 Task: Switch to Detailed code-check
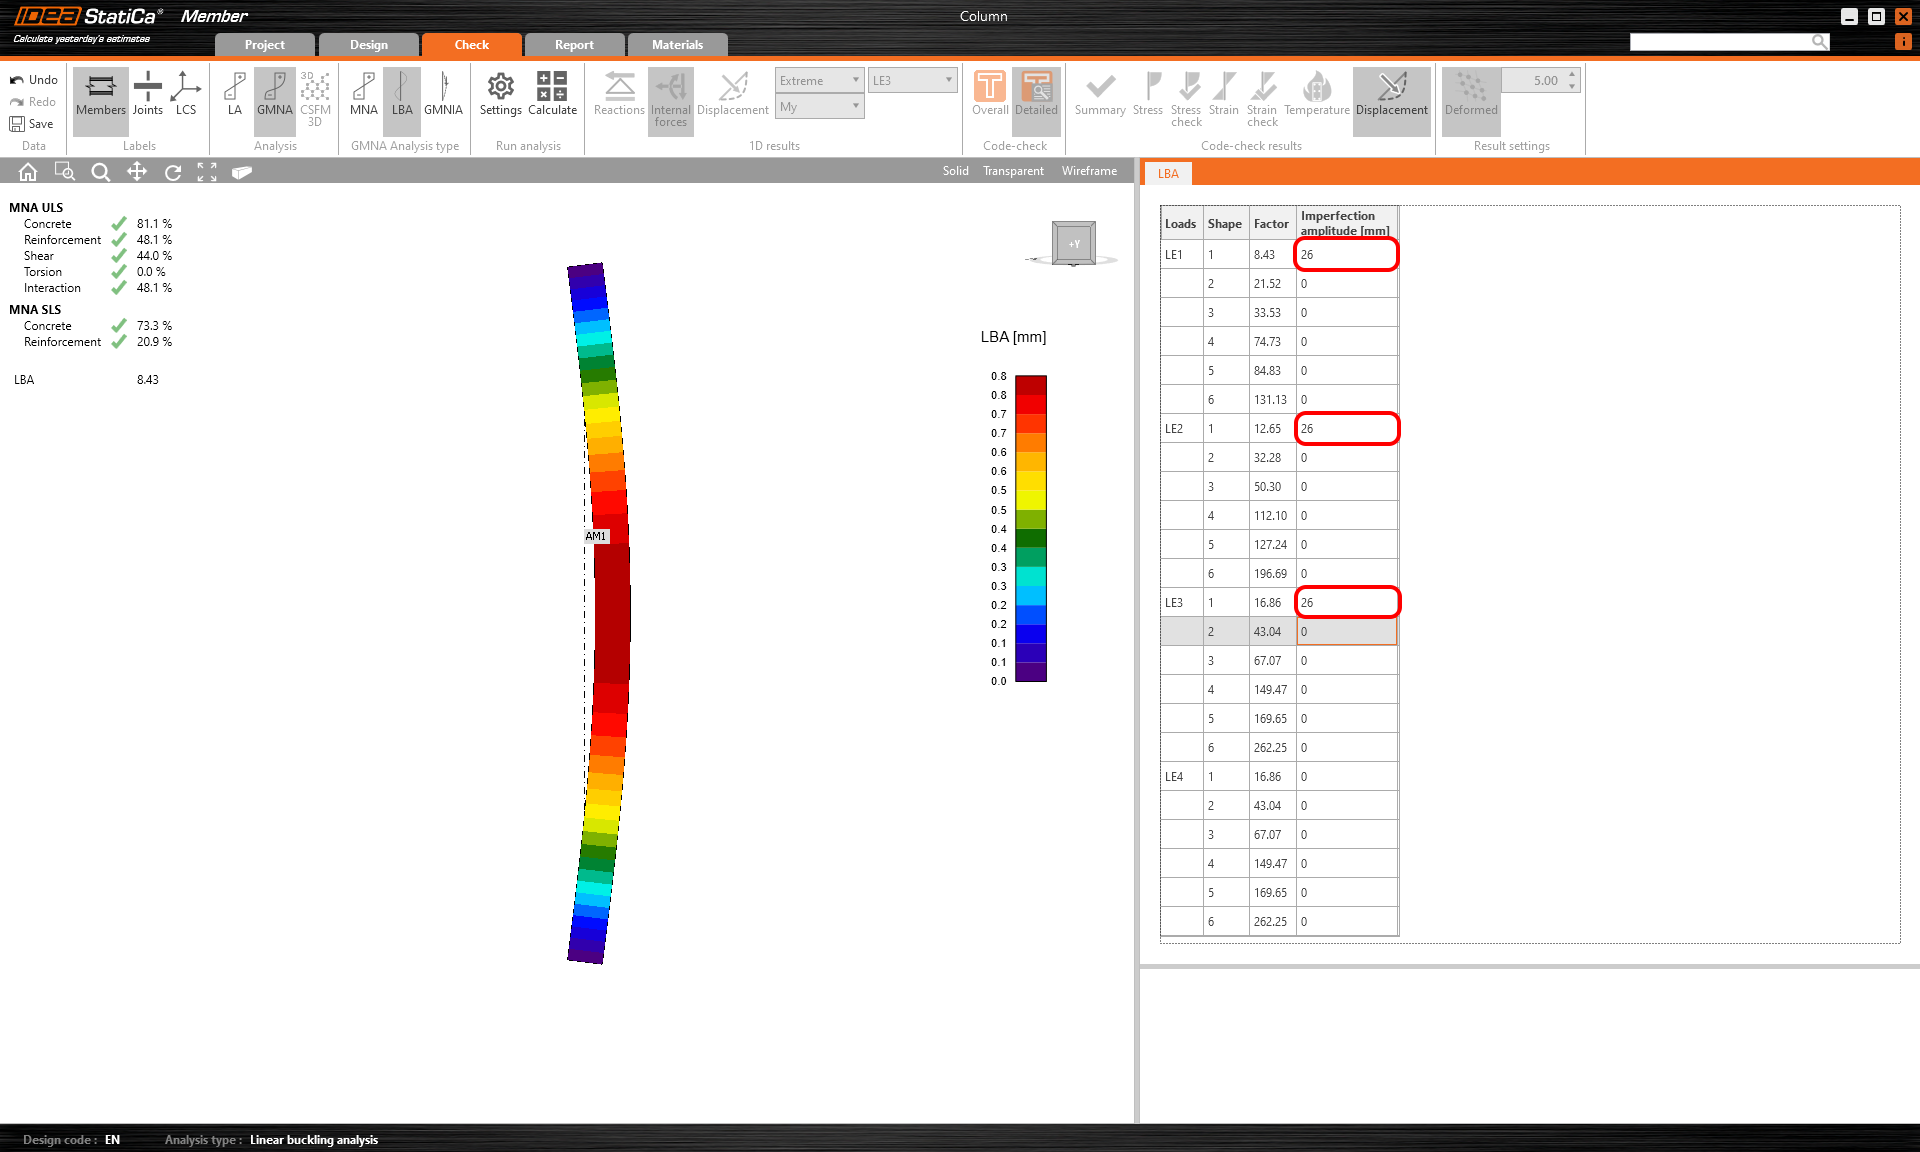(x=1036, y=94)
